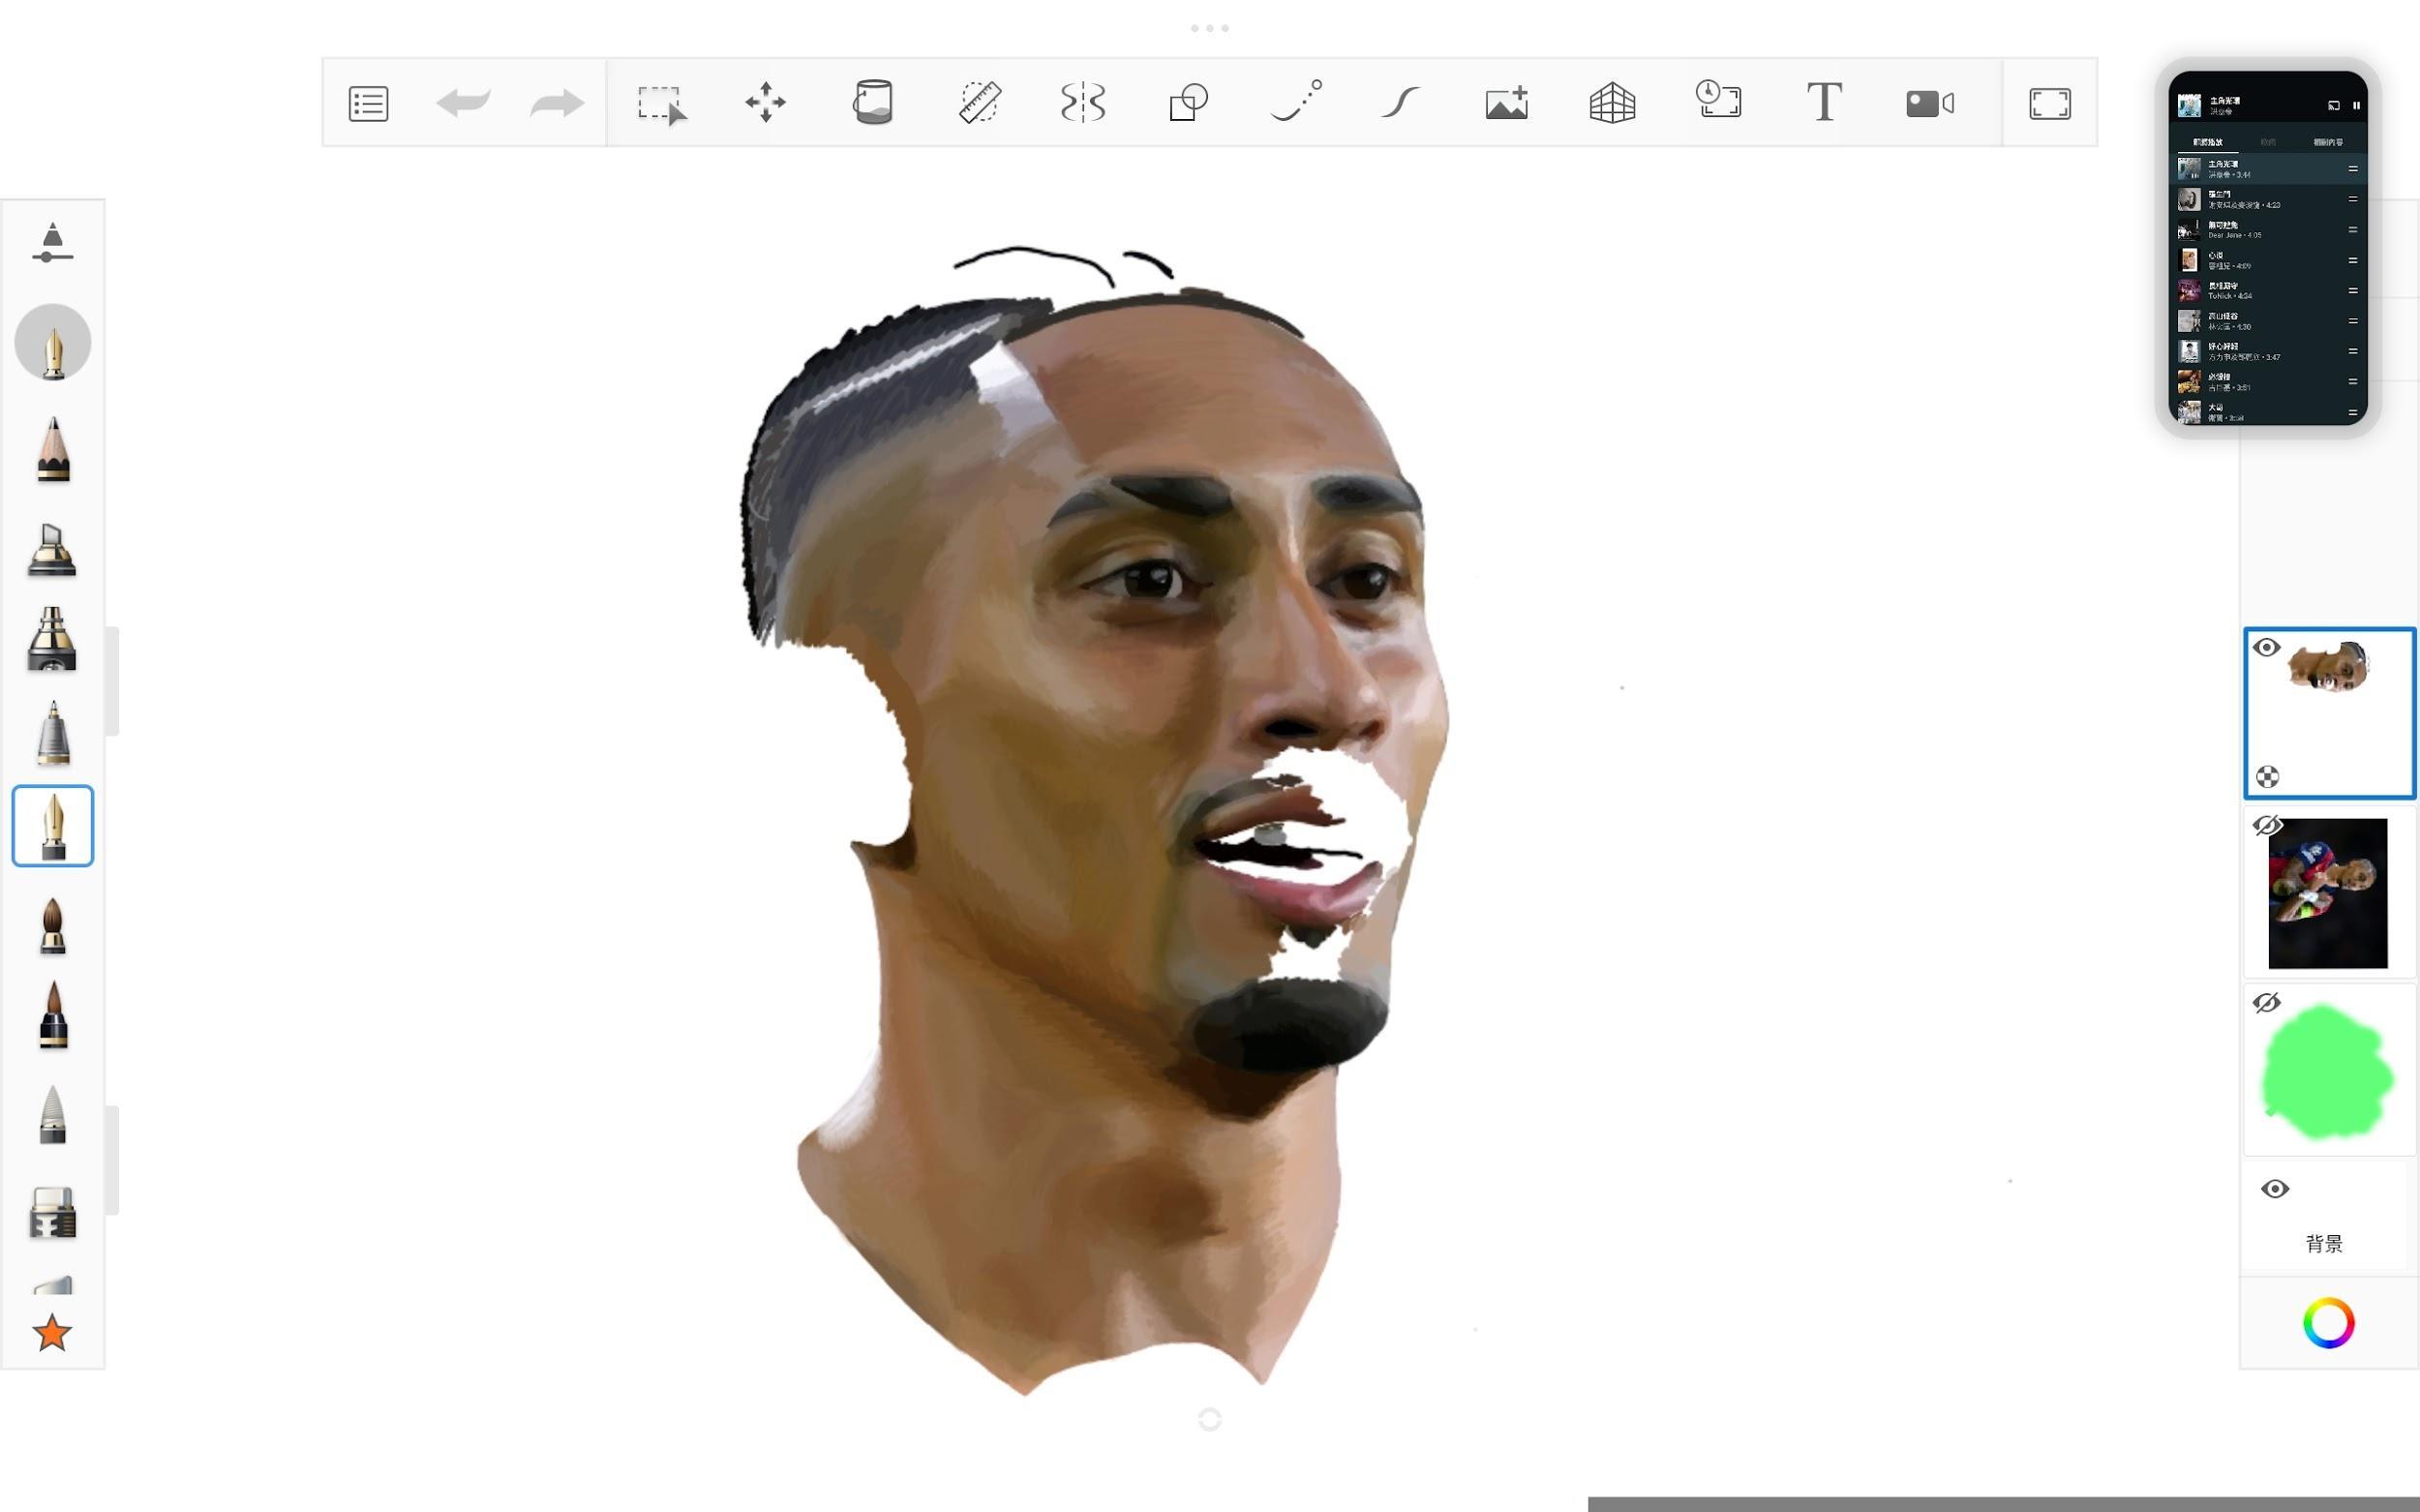Open the ruler guide tool
The width and height of the screenshot is (2420, 1512).
(x=979, y=103)
